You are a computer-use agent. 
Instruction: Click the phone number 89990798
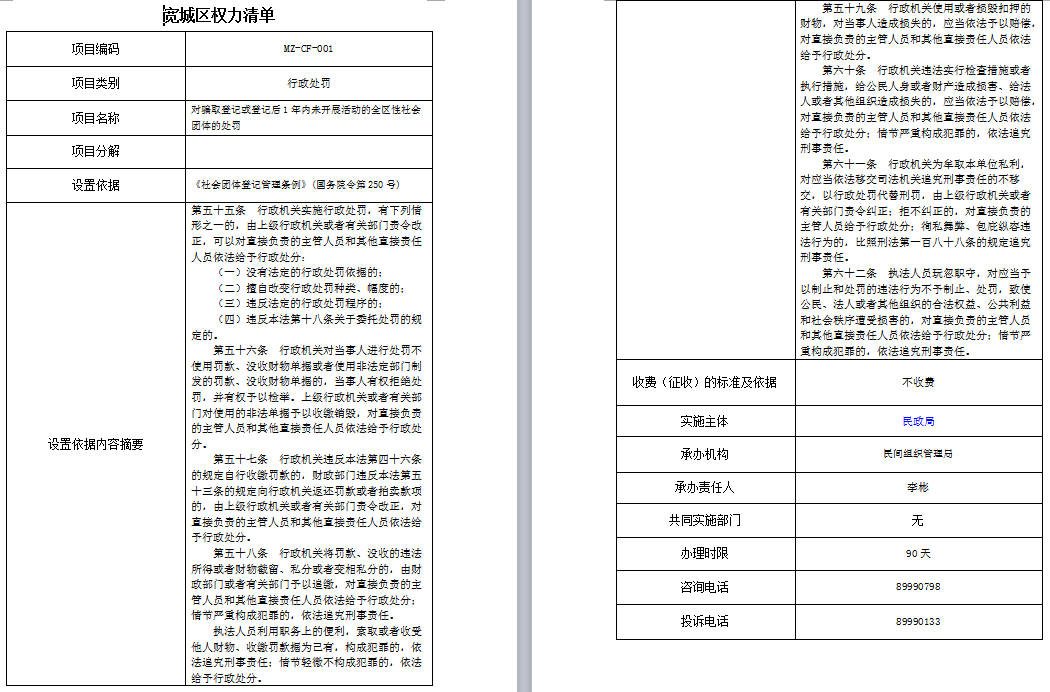[x=918, y=587]
